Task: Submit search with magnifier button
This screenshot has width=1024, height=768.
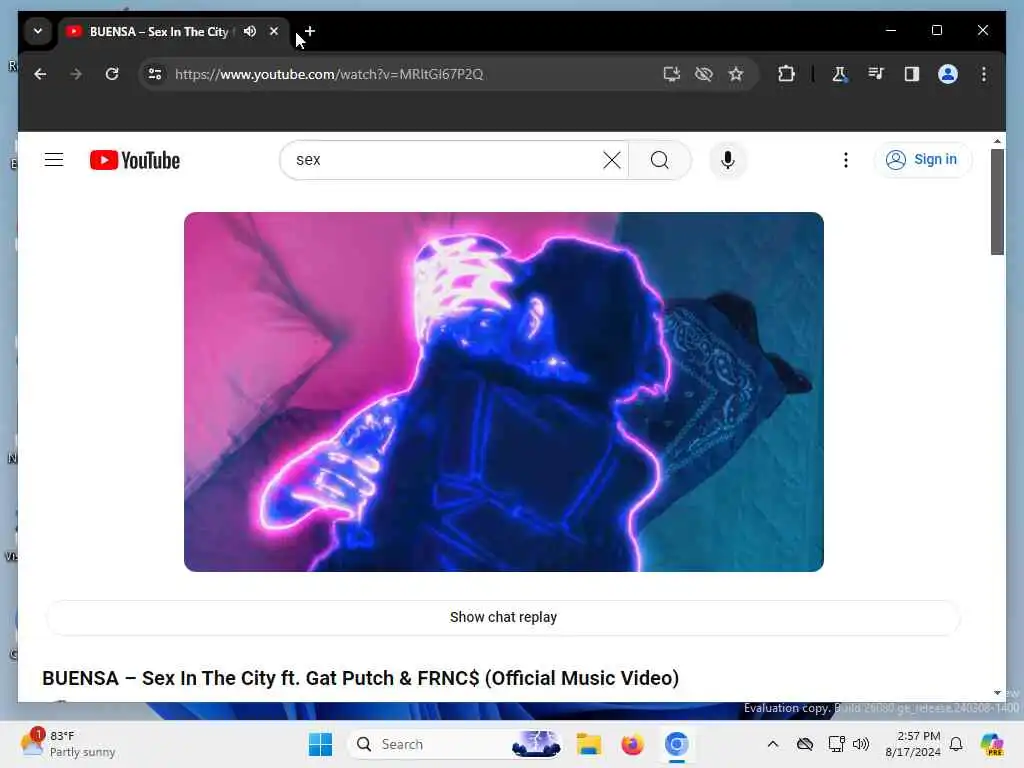Action: [x=660, y=160]
